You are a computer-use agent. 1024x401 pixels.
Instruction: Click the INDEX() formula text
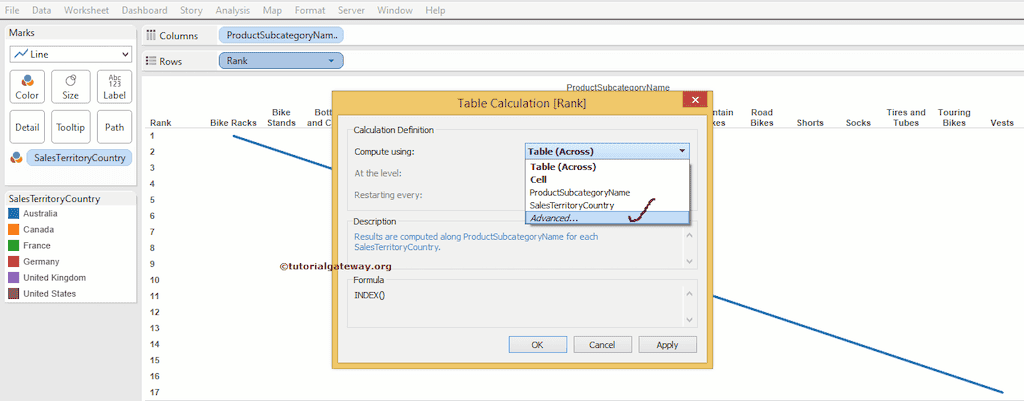pyautogui.click(x=370, y=295)
